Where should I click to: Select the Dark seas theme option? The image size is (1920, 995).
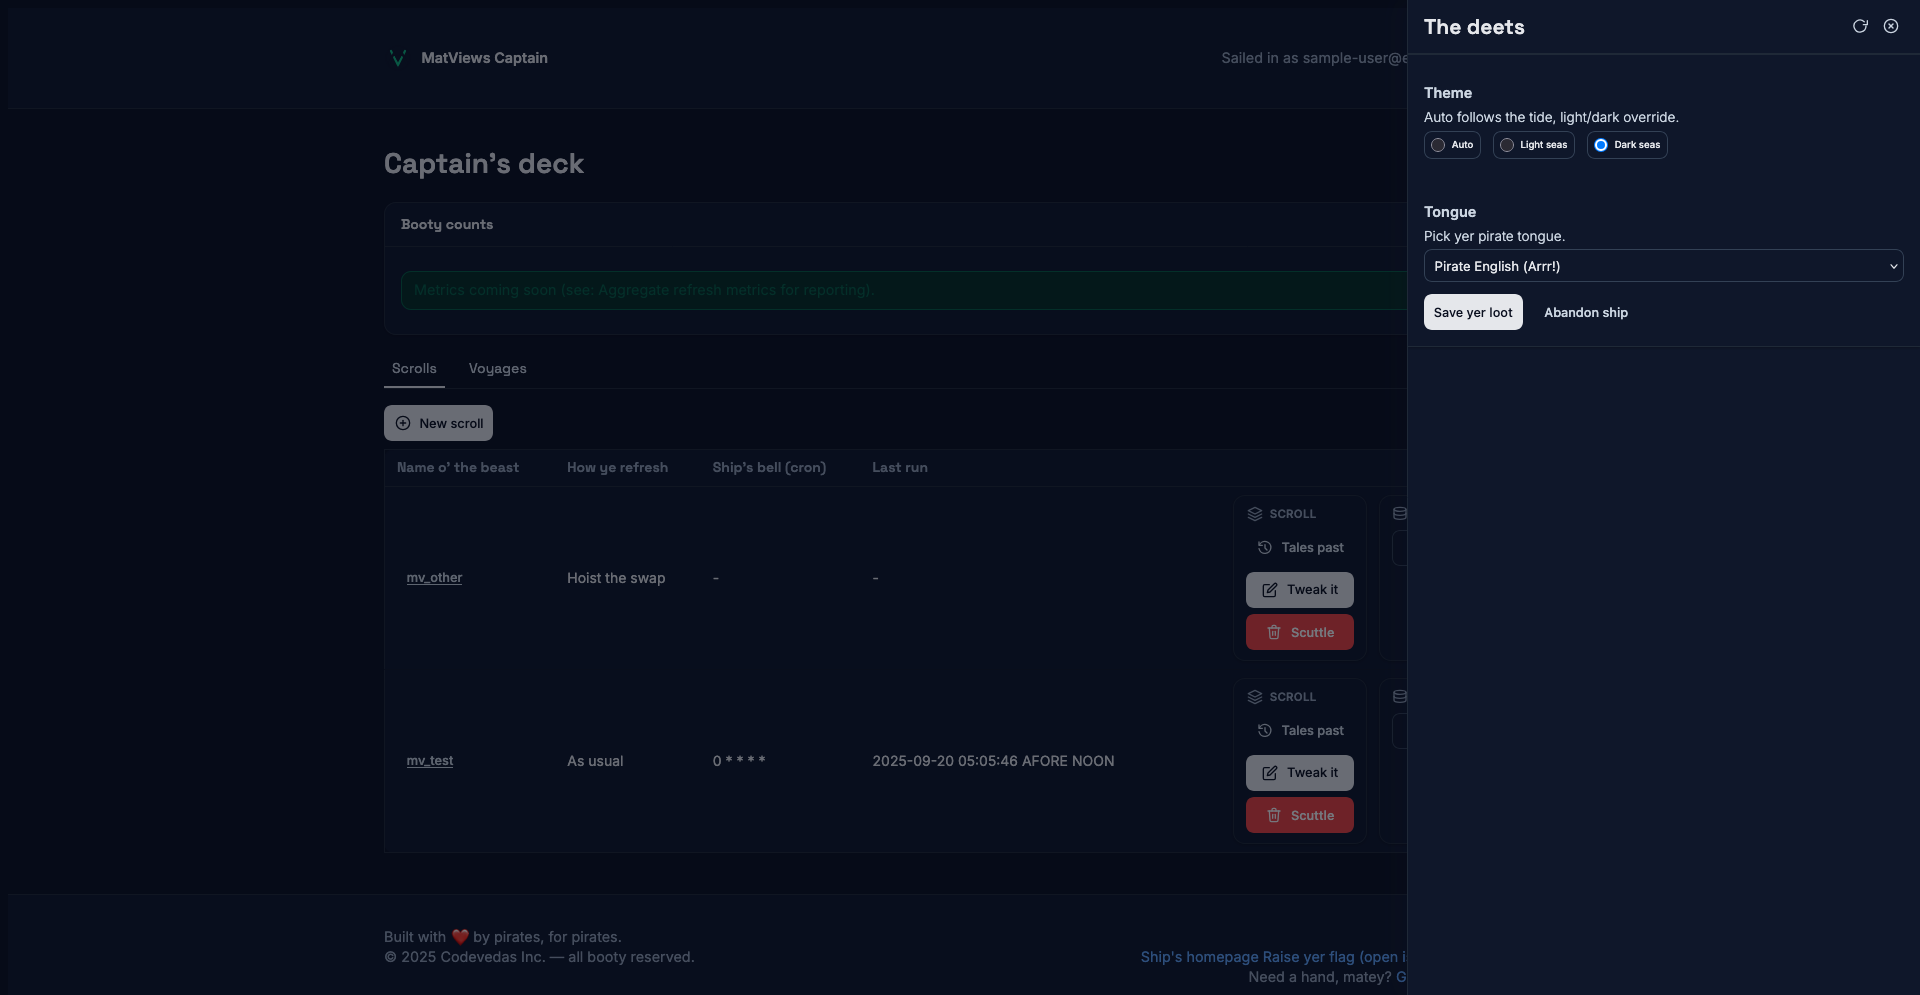pos(1601,145)
